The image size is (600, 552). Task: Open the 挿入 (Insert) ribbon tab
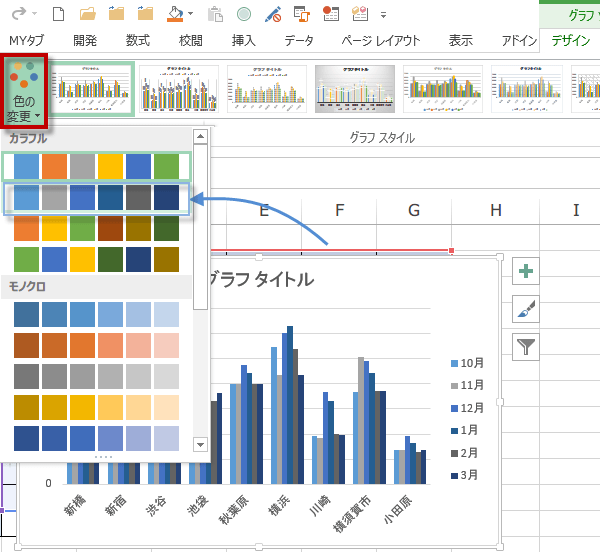point(243,41)
